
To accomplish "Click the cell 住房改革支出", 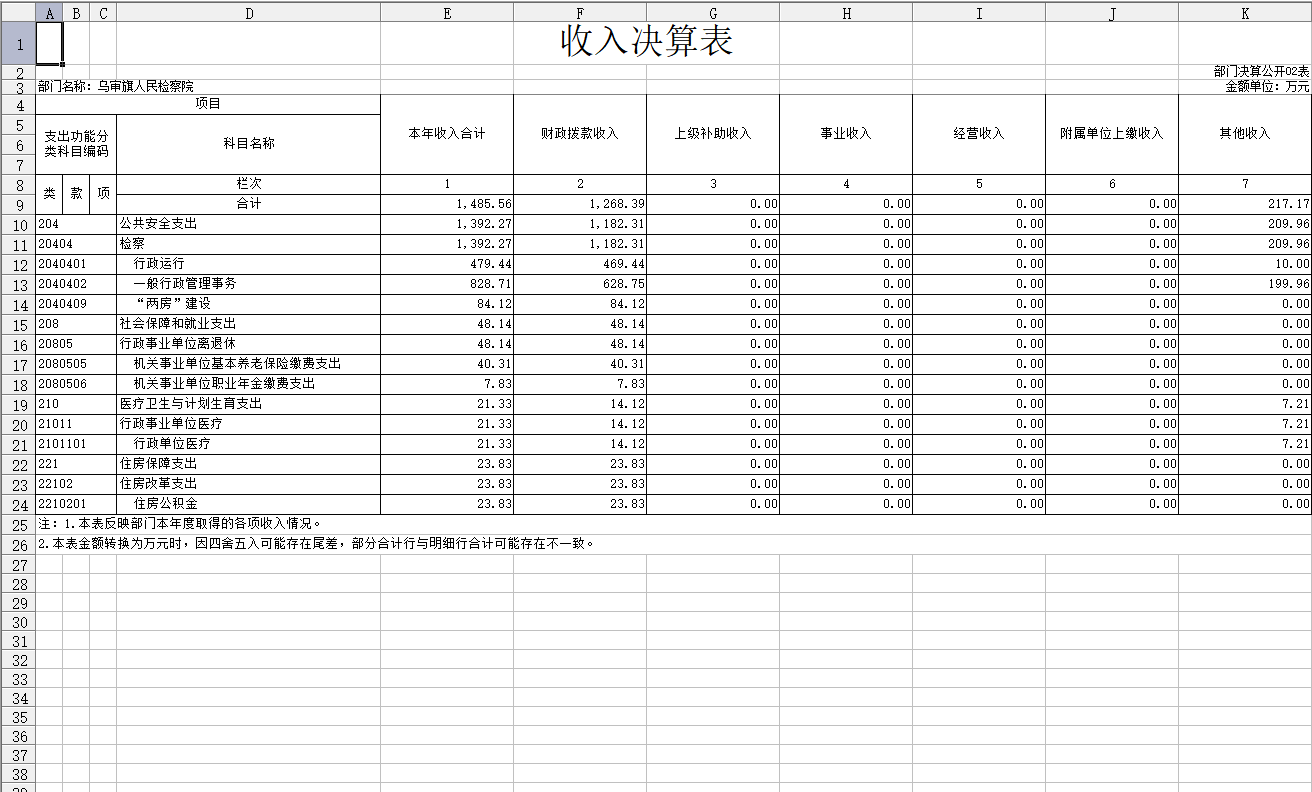I will pyautogui.click(x=249, y=484).
